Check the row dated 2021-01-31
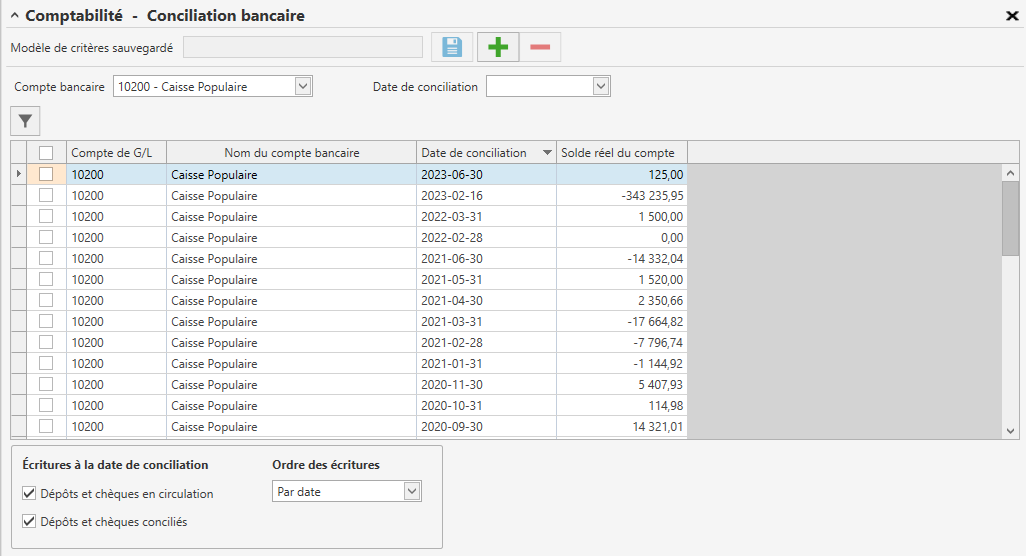This screenshot has width=1026, height=556. 46,363
